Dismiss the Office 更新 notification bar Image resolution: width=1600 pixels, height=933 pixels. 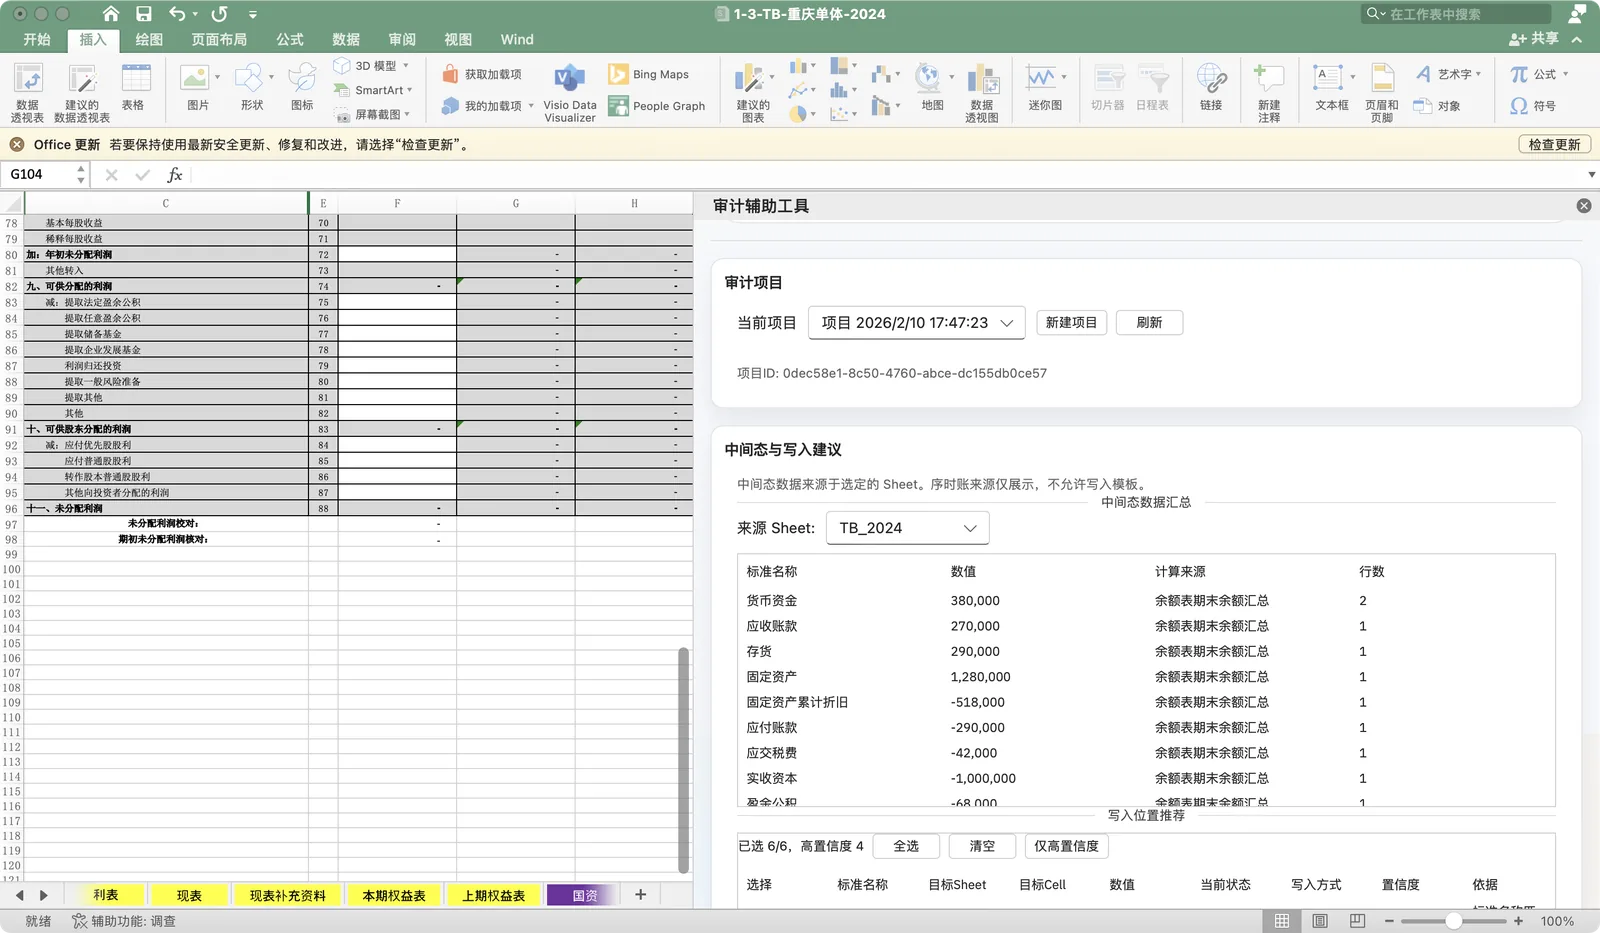coord(17,144)
